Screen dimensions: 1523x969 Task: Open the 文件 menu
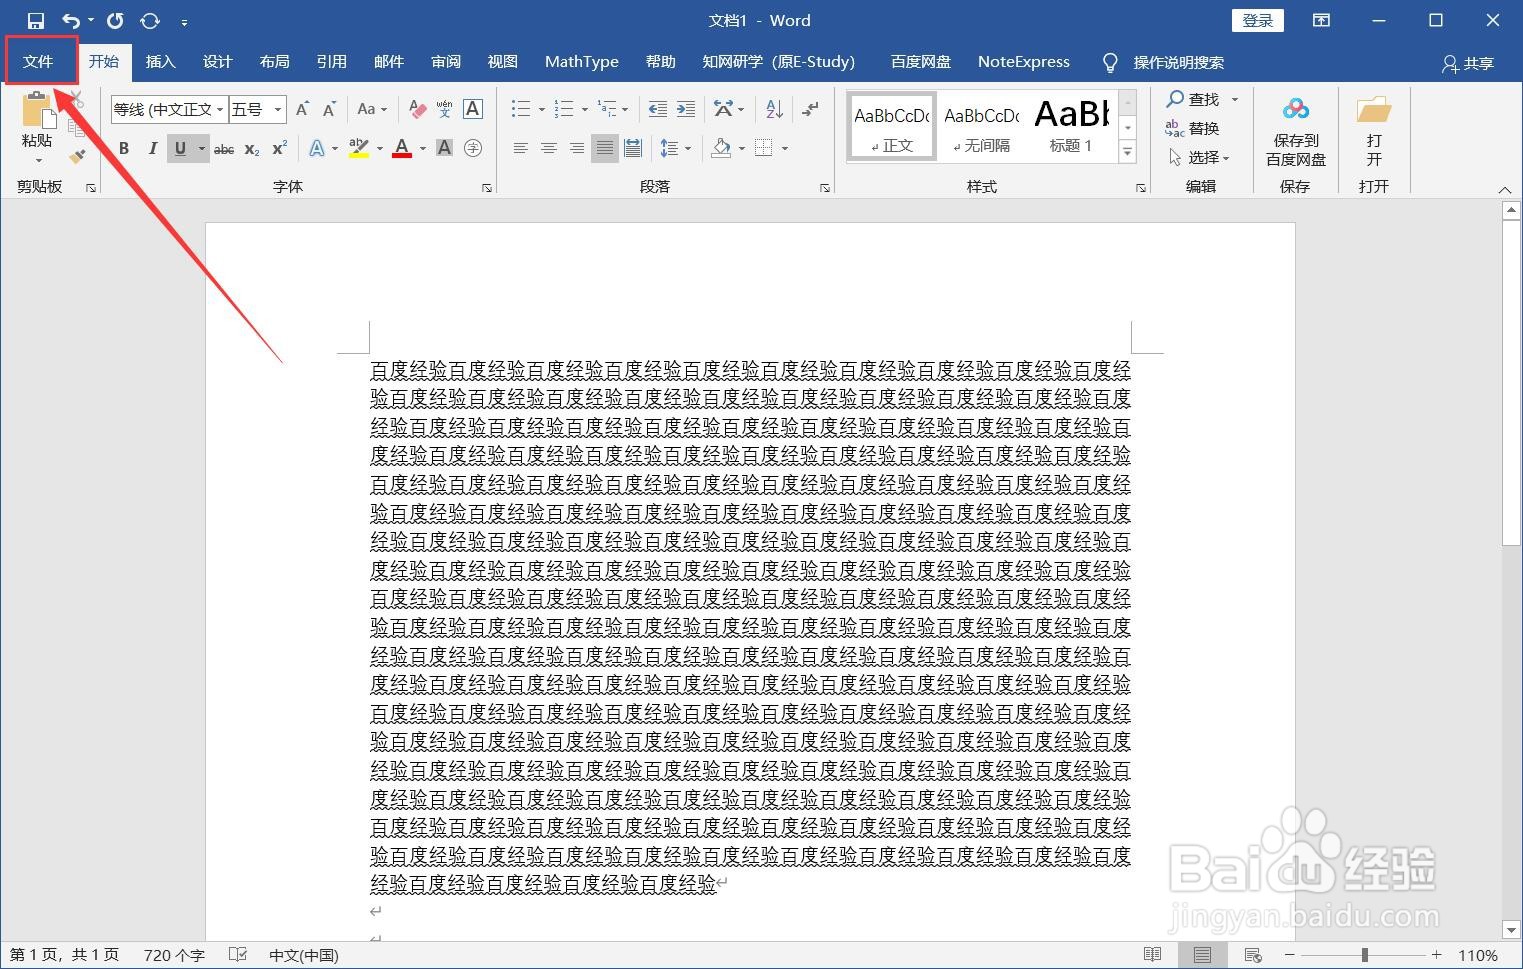click(40, 61)
